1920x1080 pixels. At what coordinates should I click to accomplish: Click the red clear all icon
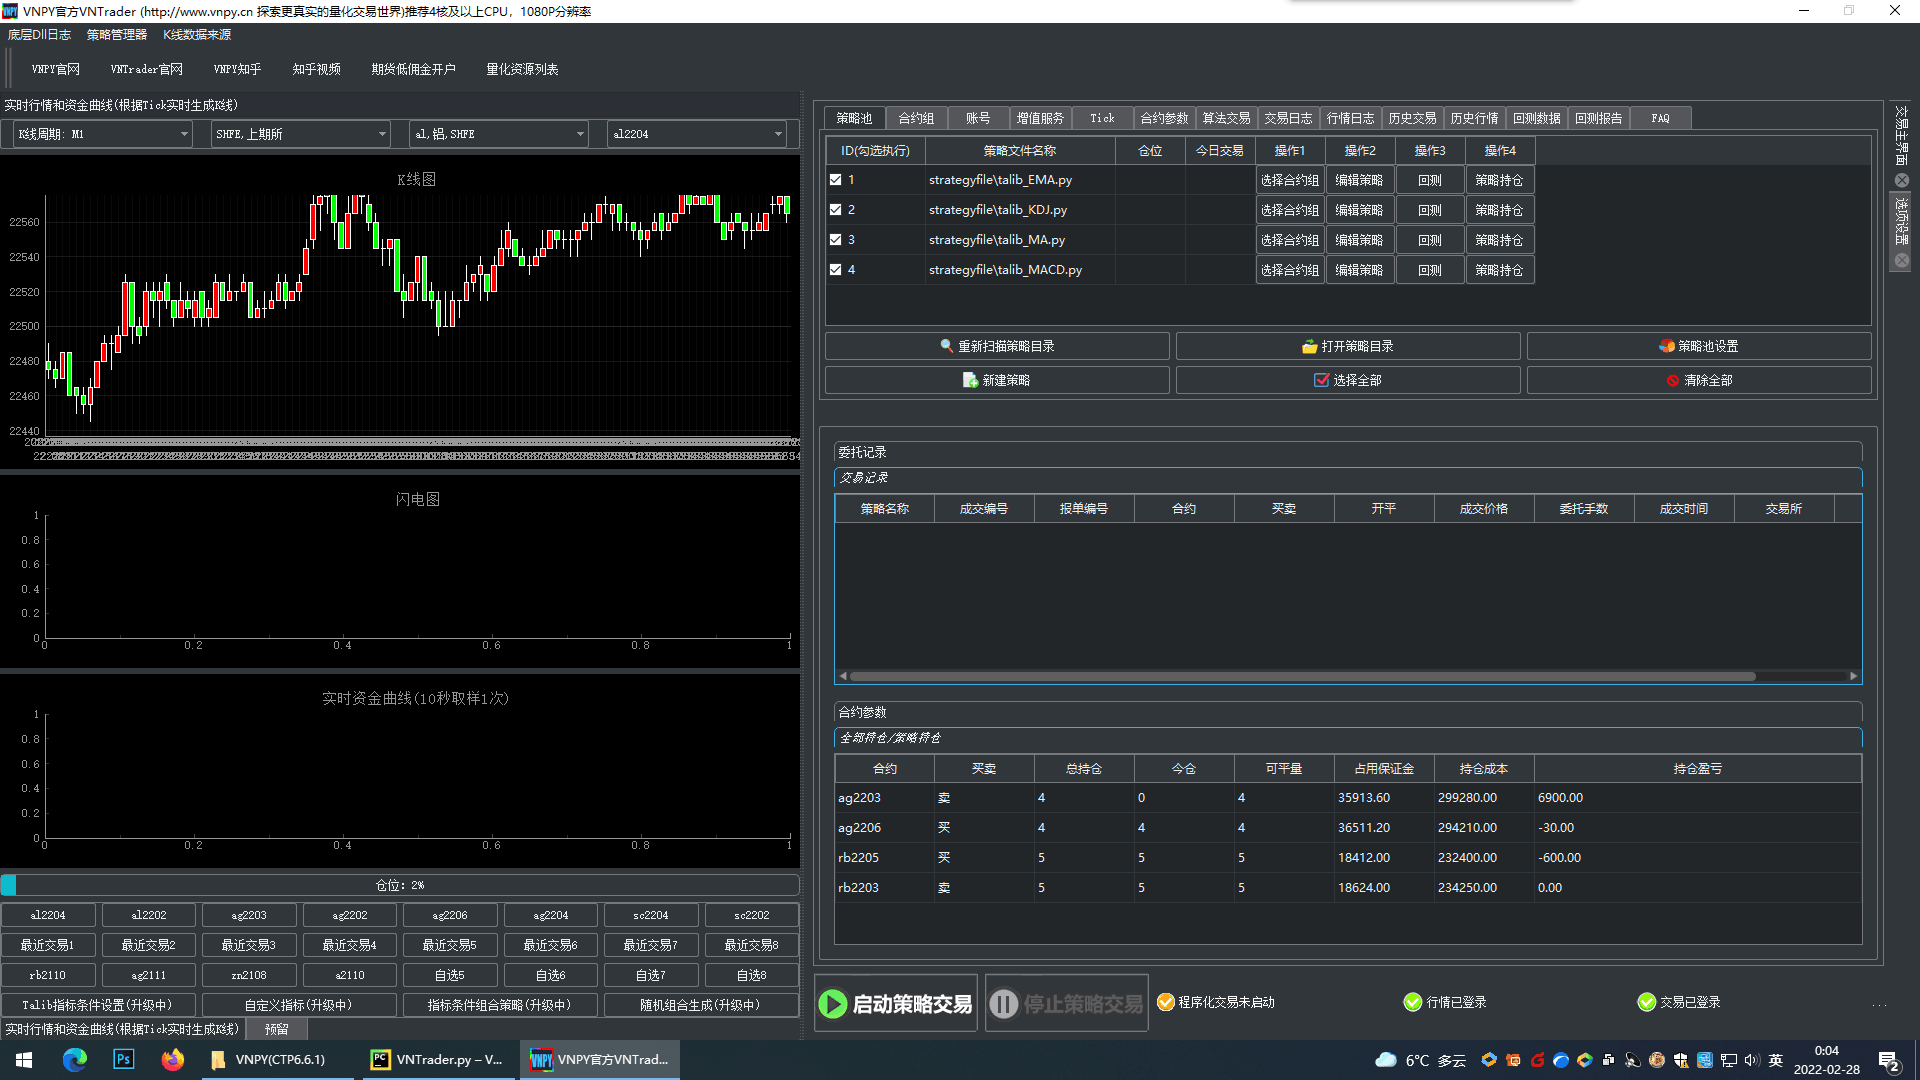click(x=1672, y=380)
